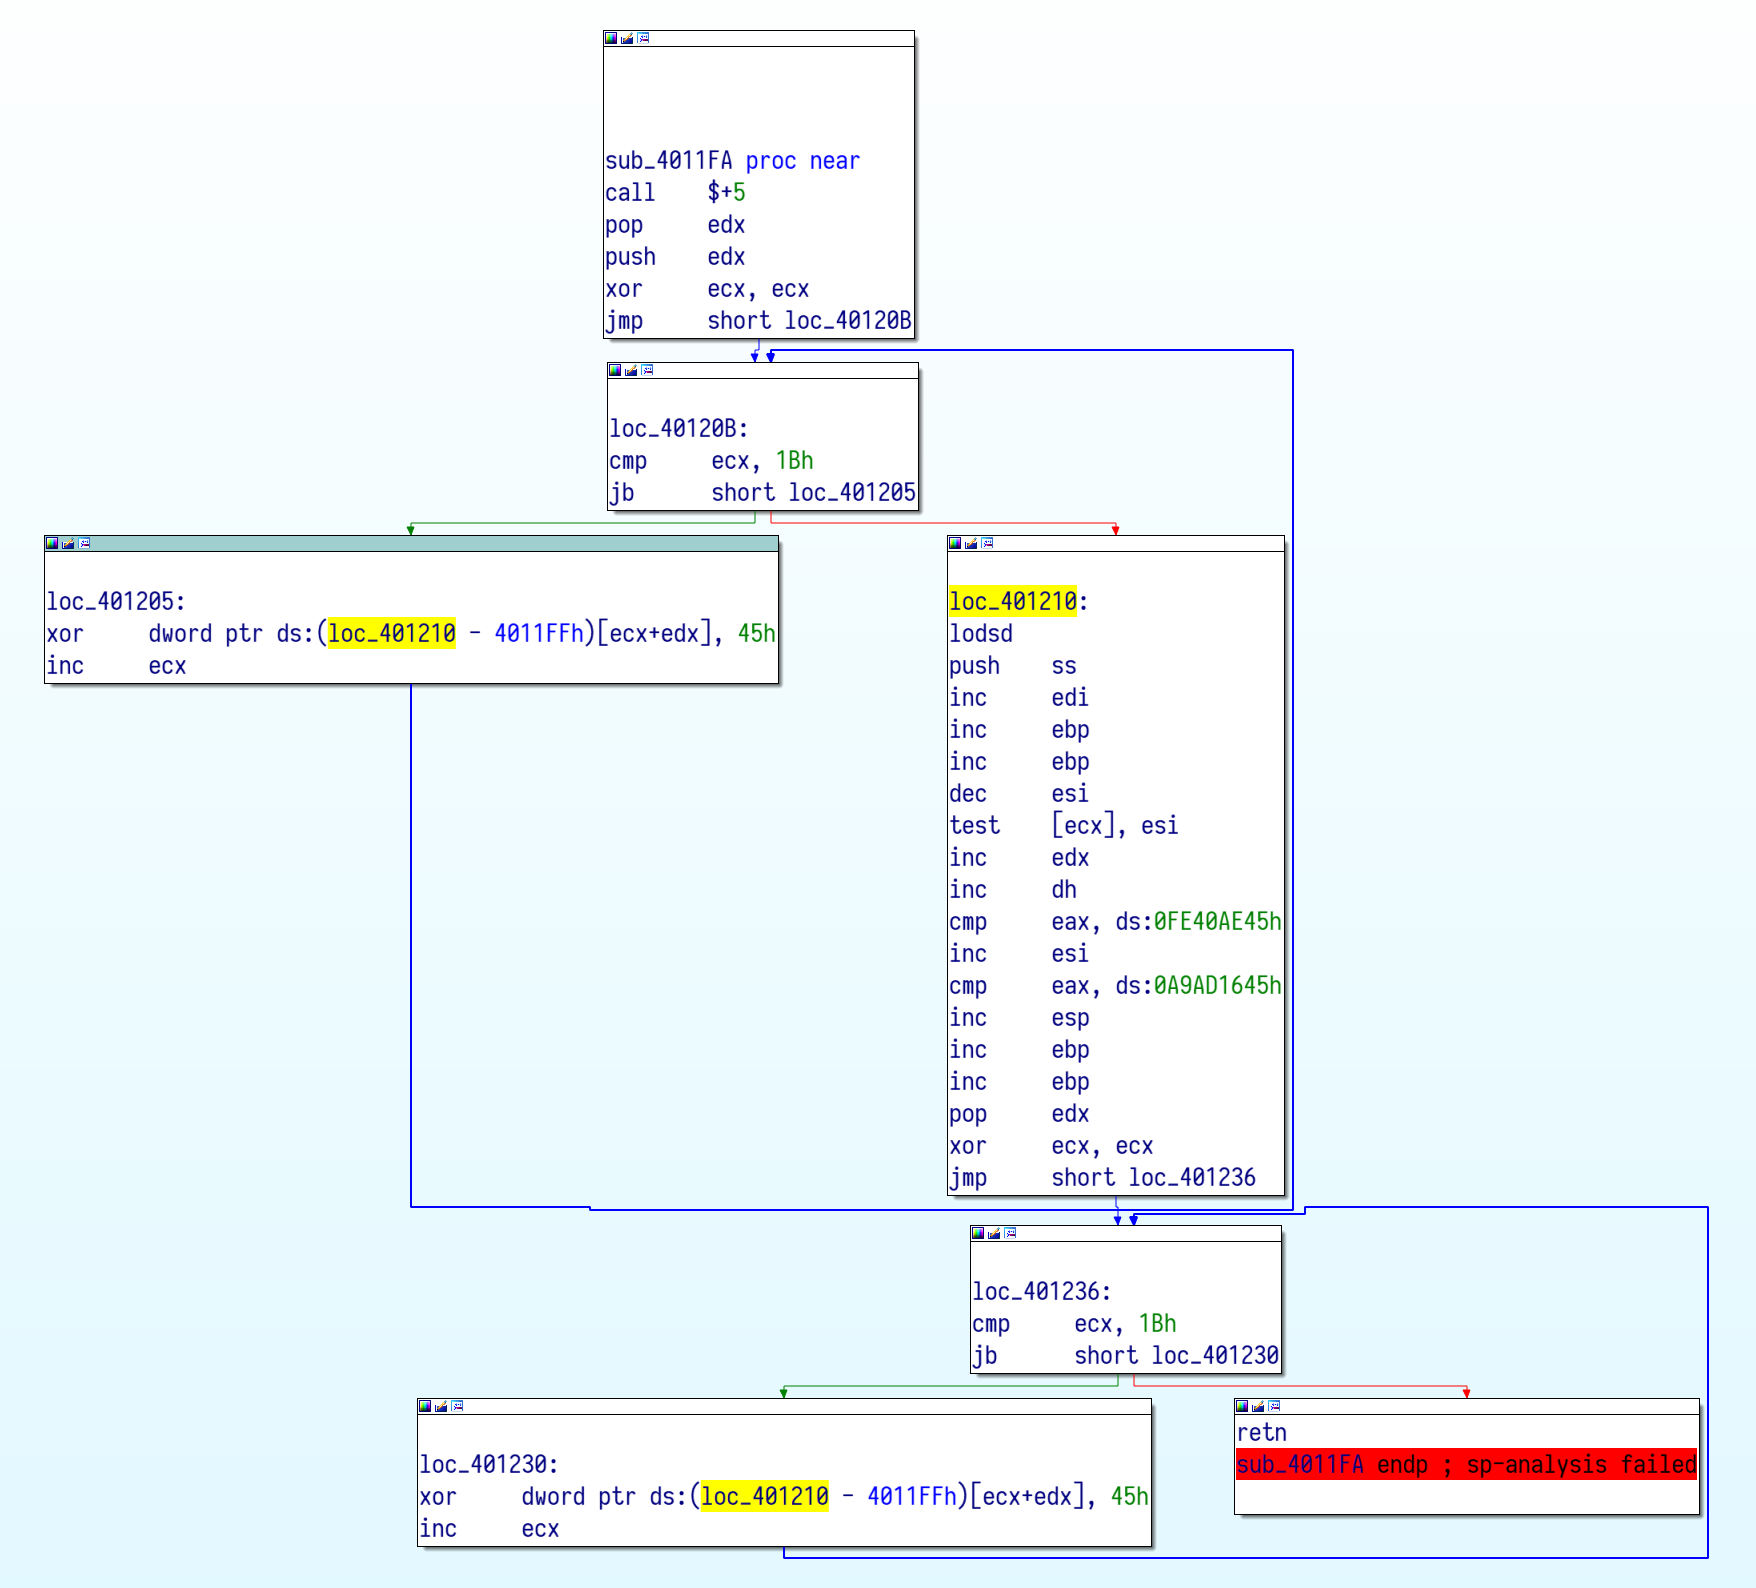
Task: Click the group nodes icon on loc_401210 block
Action: (987, 543)
